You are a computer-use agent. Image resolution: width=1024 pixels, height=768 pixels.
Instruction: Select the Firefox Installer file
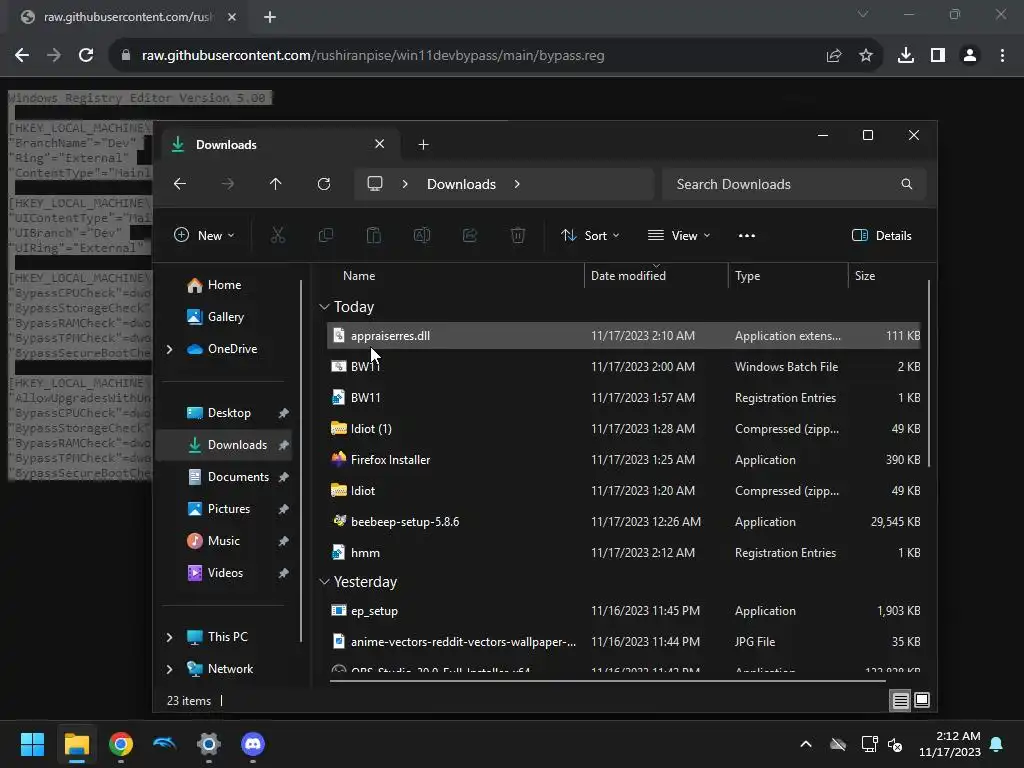pos(623,460)
